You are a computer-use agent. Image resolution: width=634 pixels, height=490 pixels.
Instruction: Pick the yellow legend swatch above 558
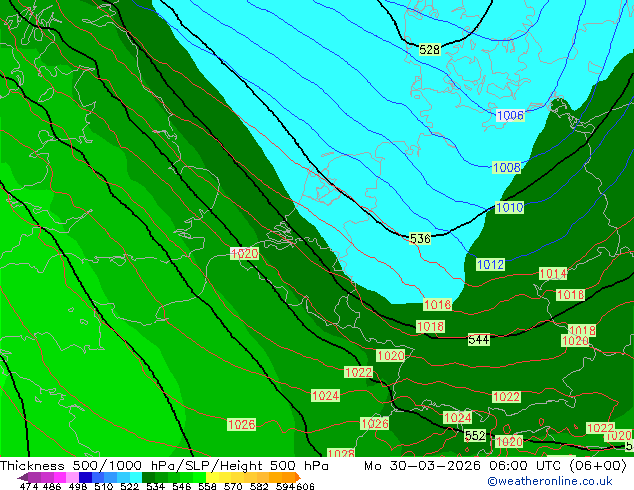tap(212, 477)
